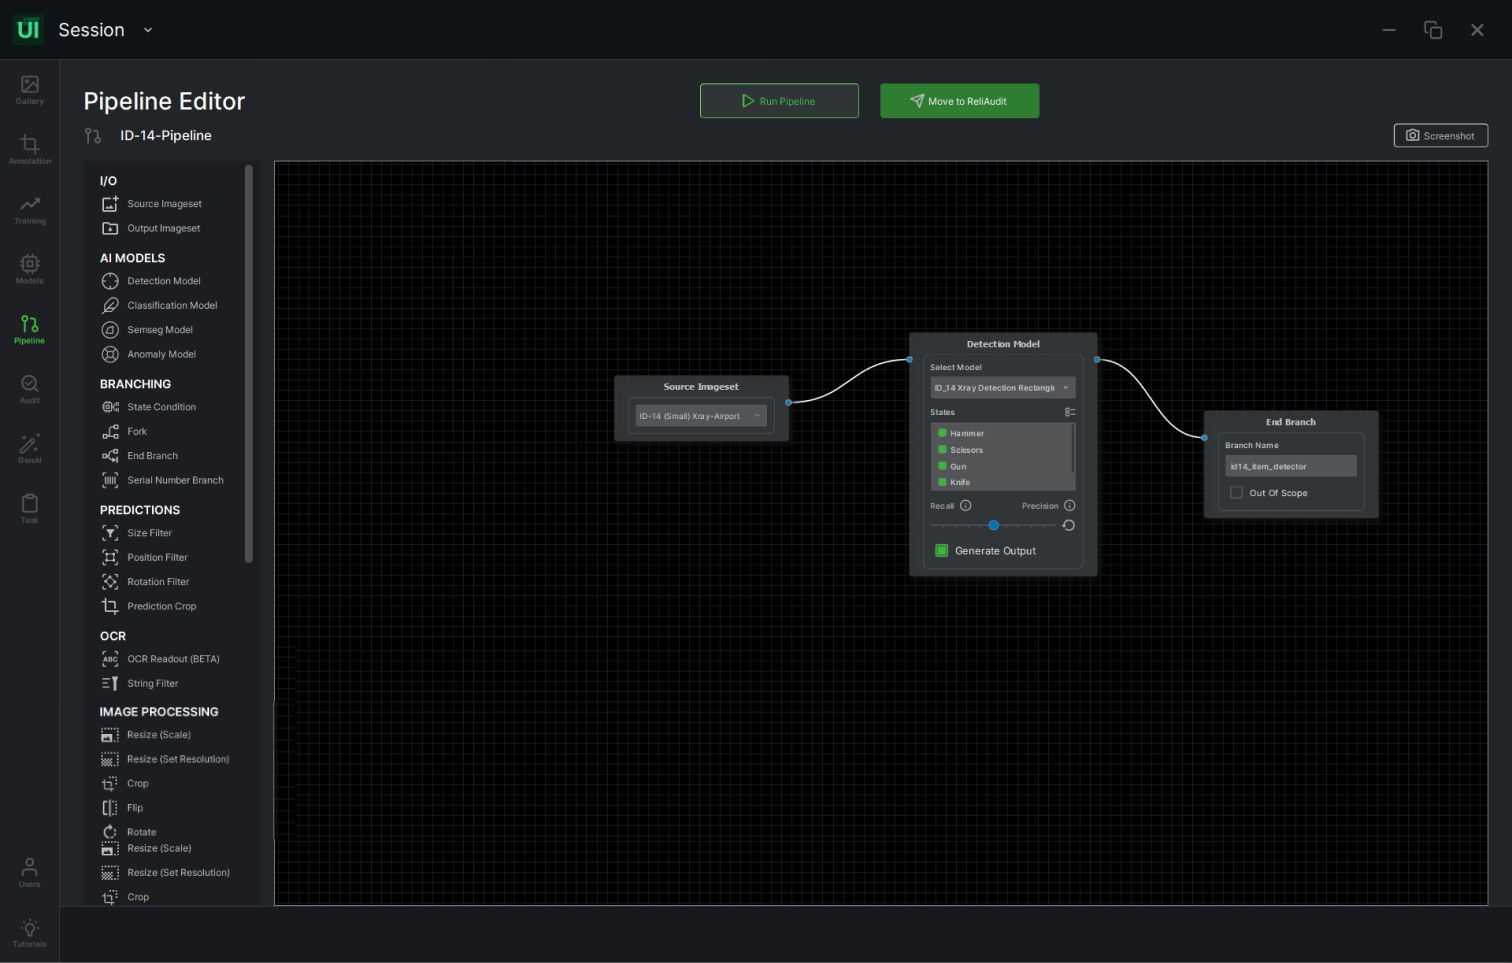1512x963 pixels.
Task: Select the Output Imageset palette item
Action: tap(151, 228)
